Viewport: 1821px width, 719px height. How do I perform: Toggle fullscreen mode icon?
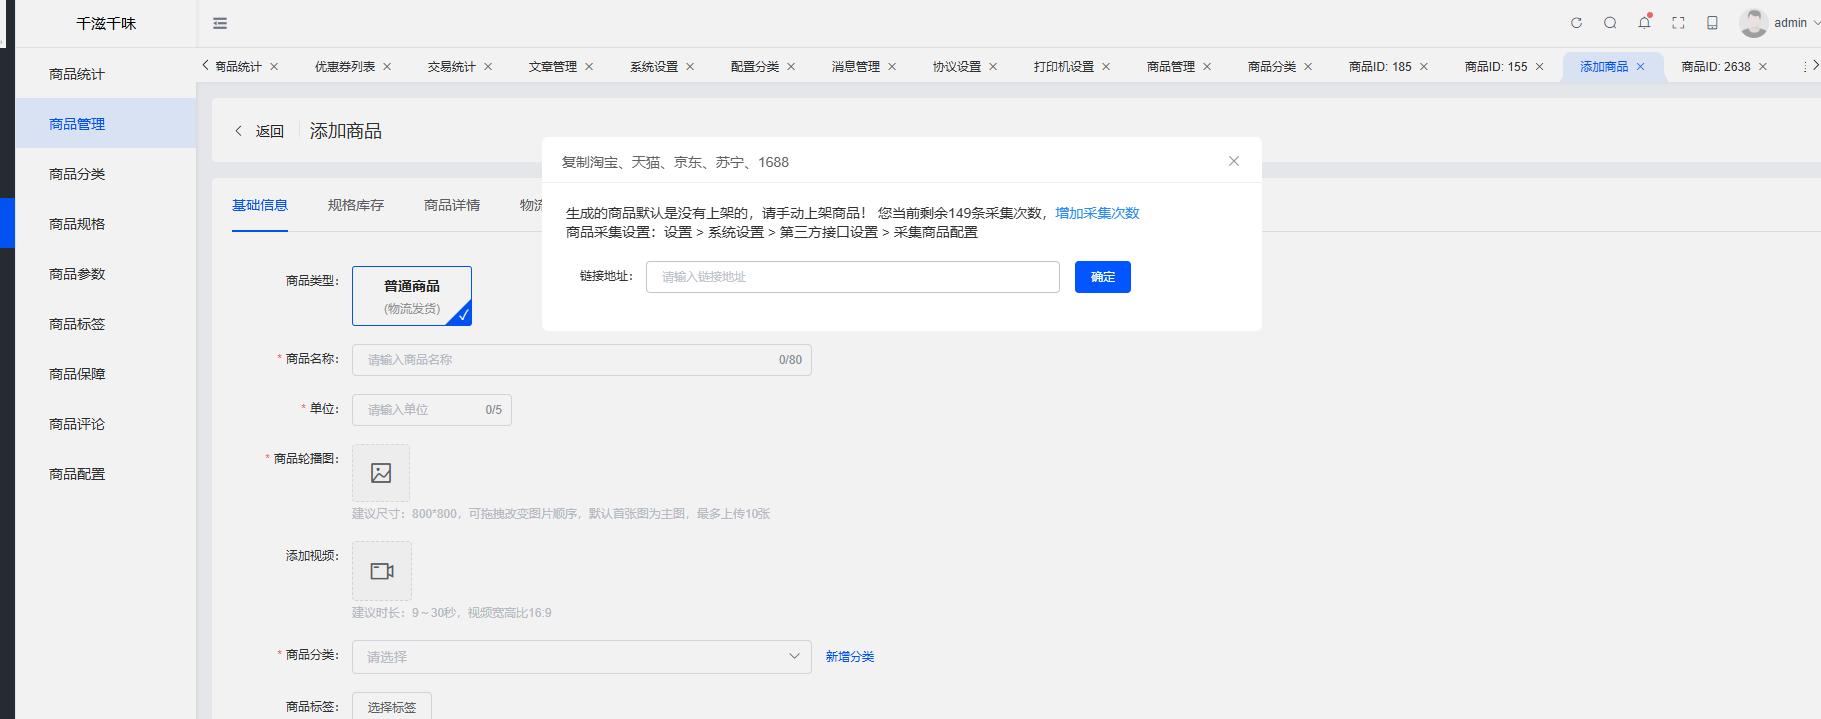[x=1678, y=23]
